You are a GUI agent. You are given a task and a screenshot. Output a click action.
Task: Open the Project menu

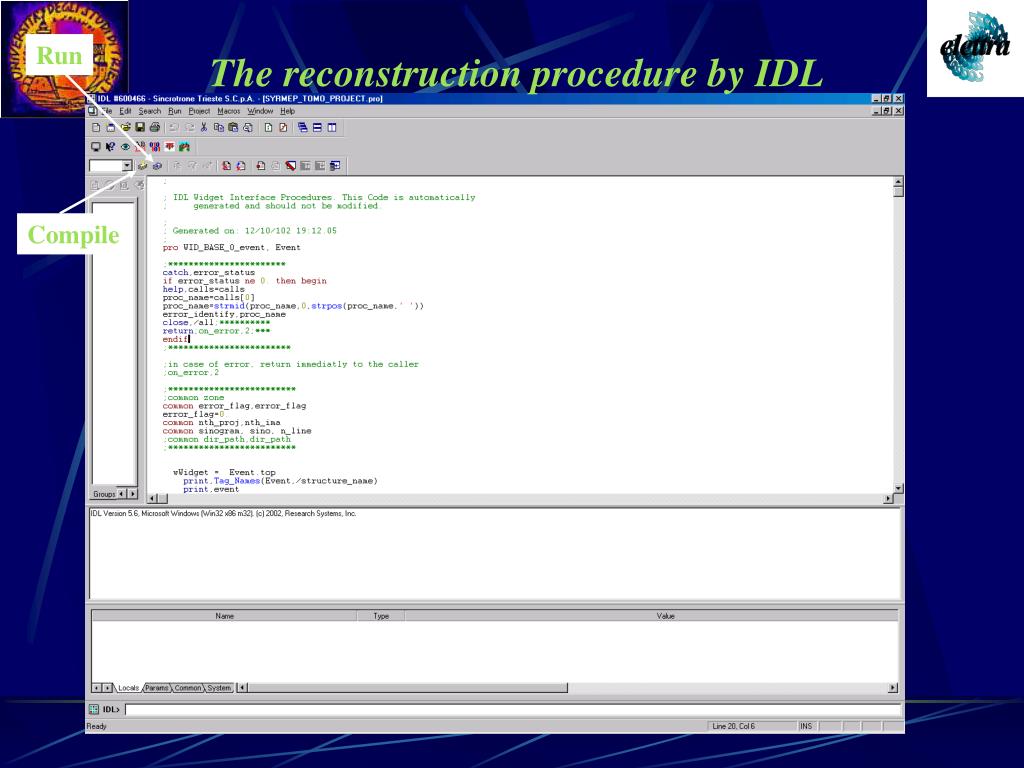pos(199,111)
